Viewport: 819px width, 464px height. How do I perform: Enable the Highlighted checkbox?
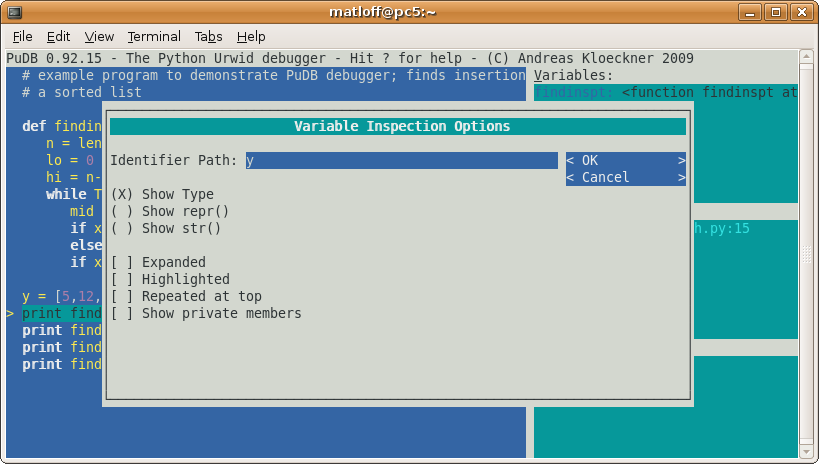tap(122, 280)
